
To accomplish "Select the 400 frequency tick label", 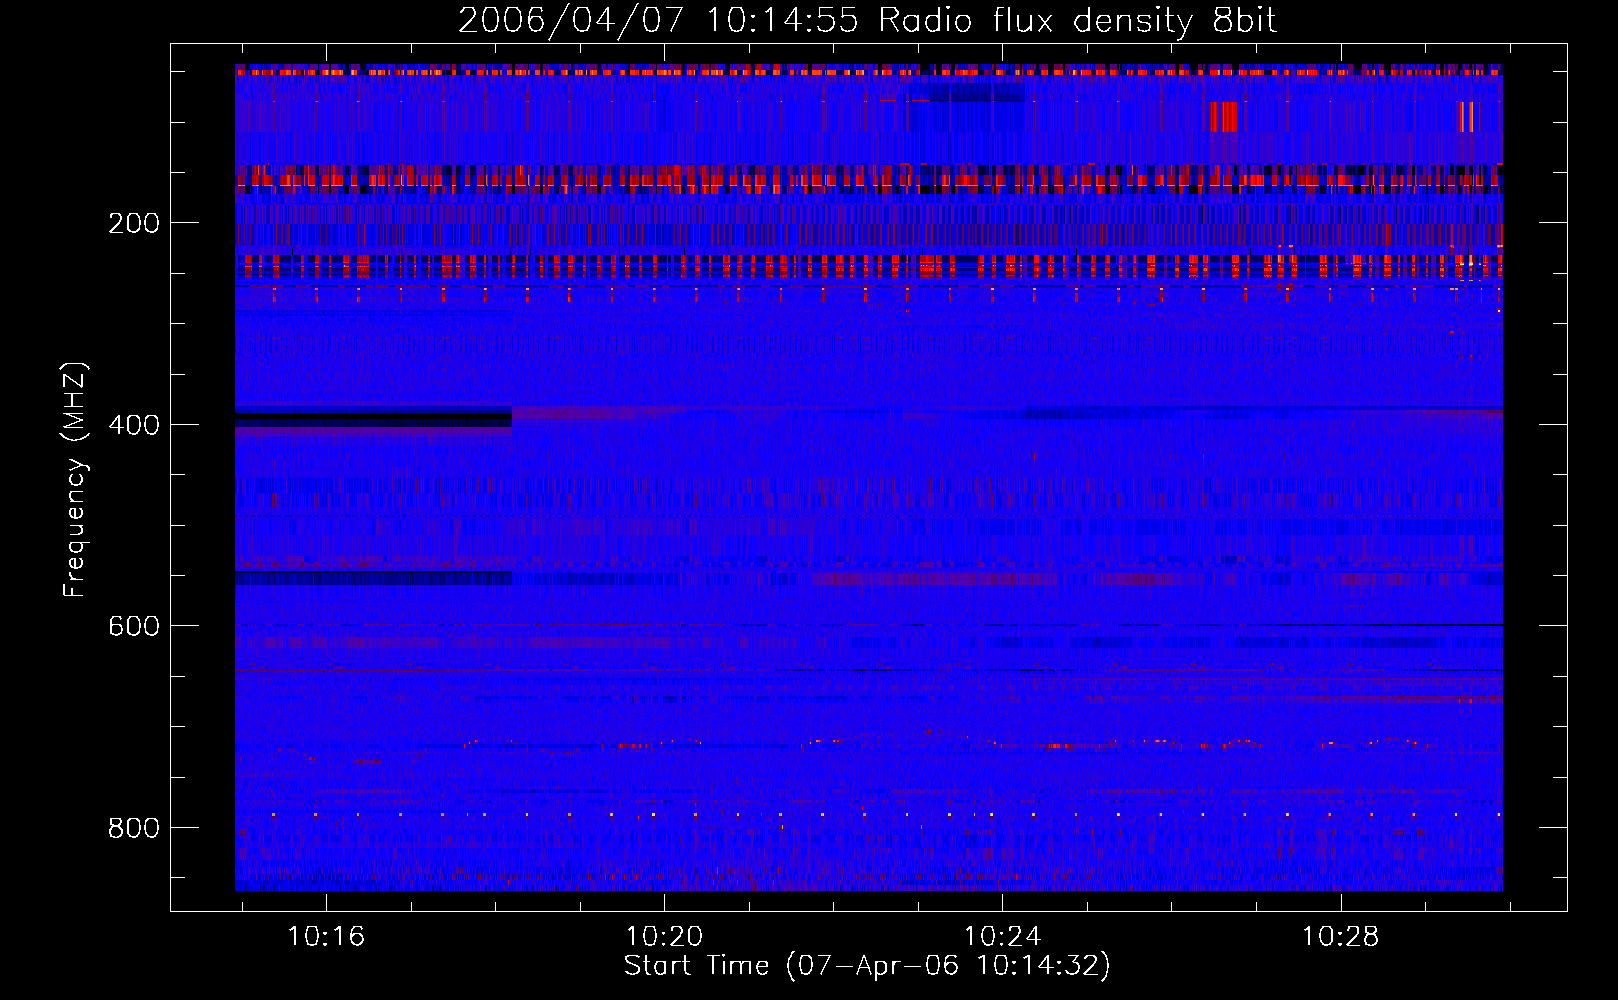I will tap(134, 424).
